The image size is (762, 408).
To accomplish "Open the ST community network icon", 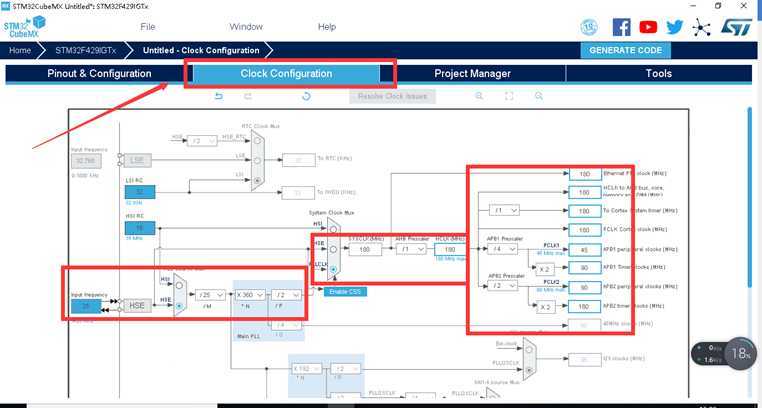I will [701, 27].
